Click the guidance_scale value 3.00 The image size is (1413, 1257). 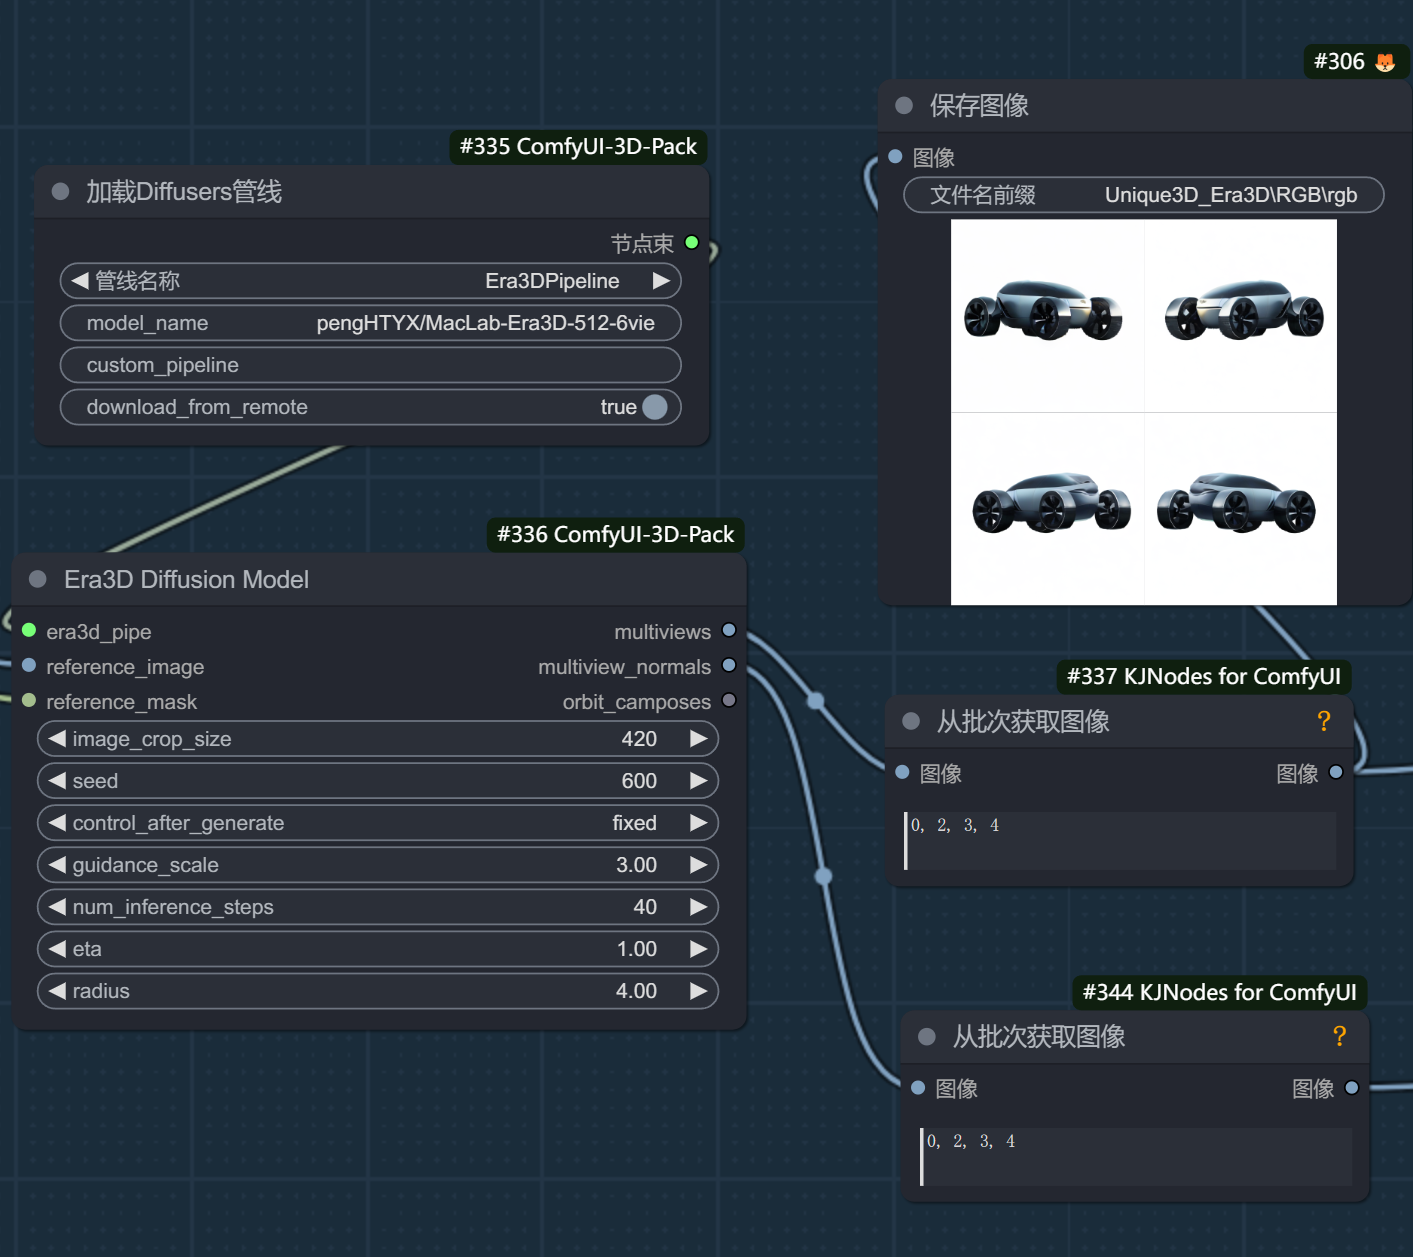[x=636, y=865]
